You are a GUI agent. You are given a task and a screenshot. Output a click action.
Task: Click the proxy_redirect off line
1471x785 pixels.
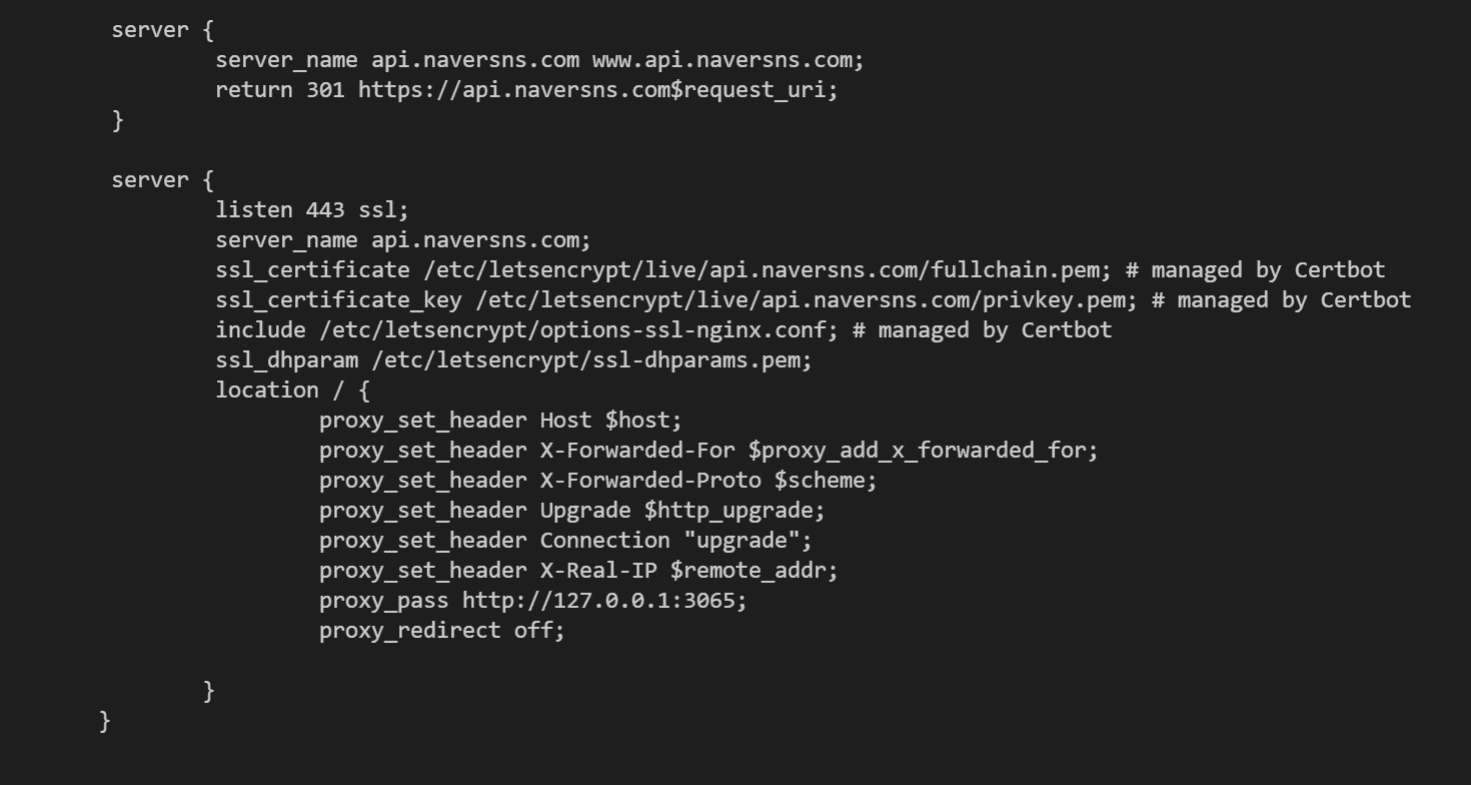(x=441, y=630)
